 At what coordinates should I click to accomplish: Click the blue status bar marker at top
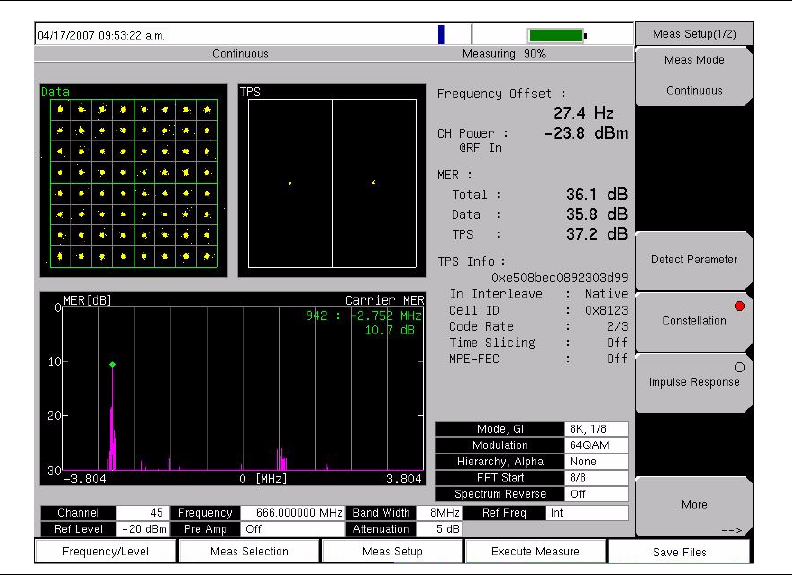[441, 35]
